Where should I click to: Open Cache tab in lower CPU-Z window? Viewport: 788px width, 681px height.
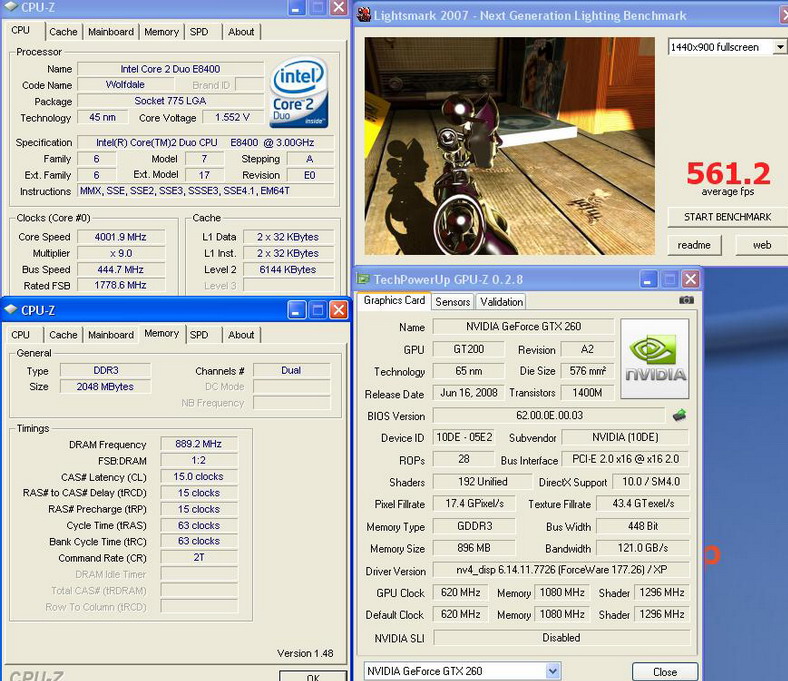63,335
